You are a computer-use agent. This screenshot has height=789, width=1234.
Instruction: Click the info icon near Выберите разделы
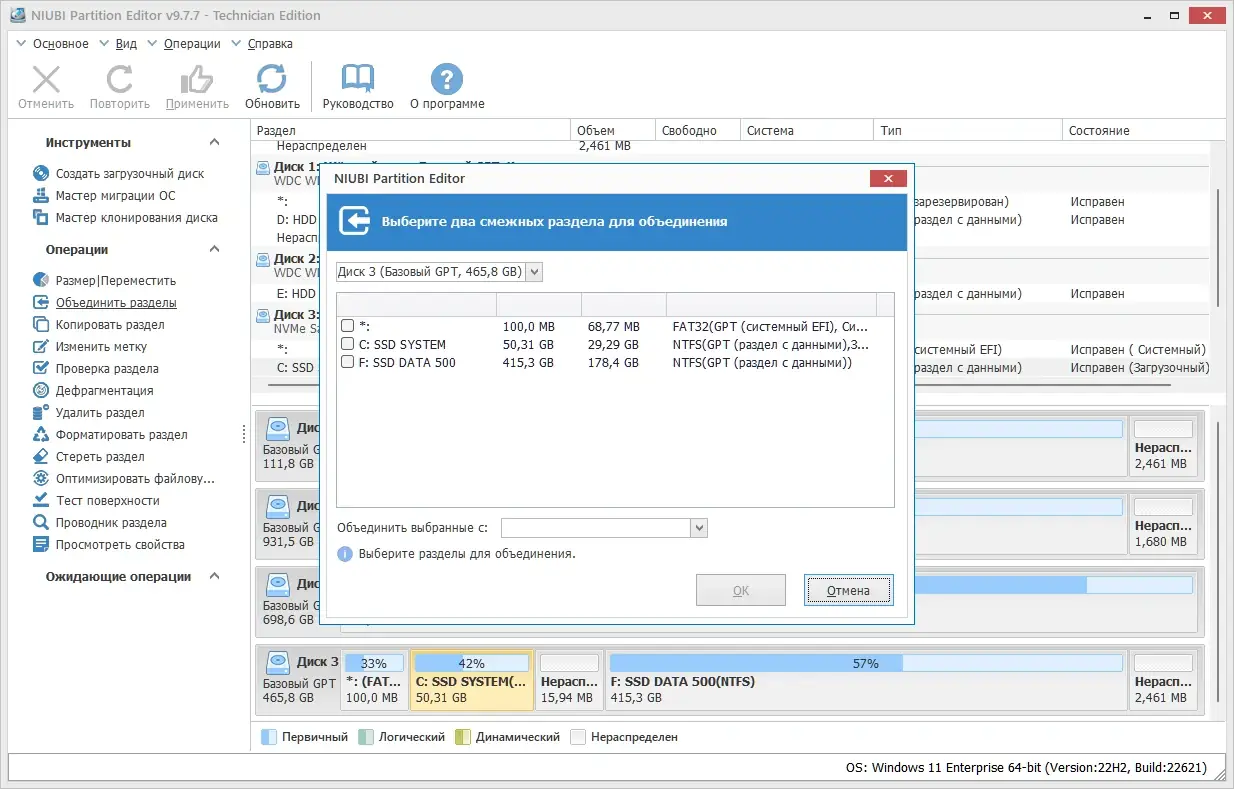pos(345,553)
